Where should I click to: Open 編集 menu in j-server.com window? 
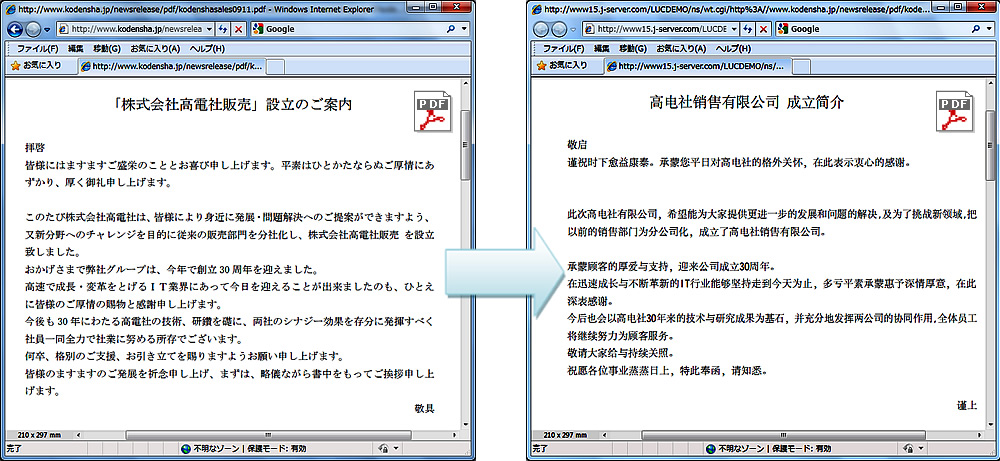click(x=601, y=48)
